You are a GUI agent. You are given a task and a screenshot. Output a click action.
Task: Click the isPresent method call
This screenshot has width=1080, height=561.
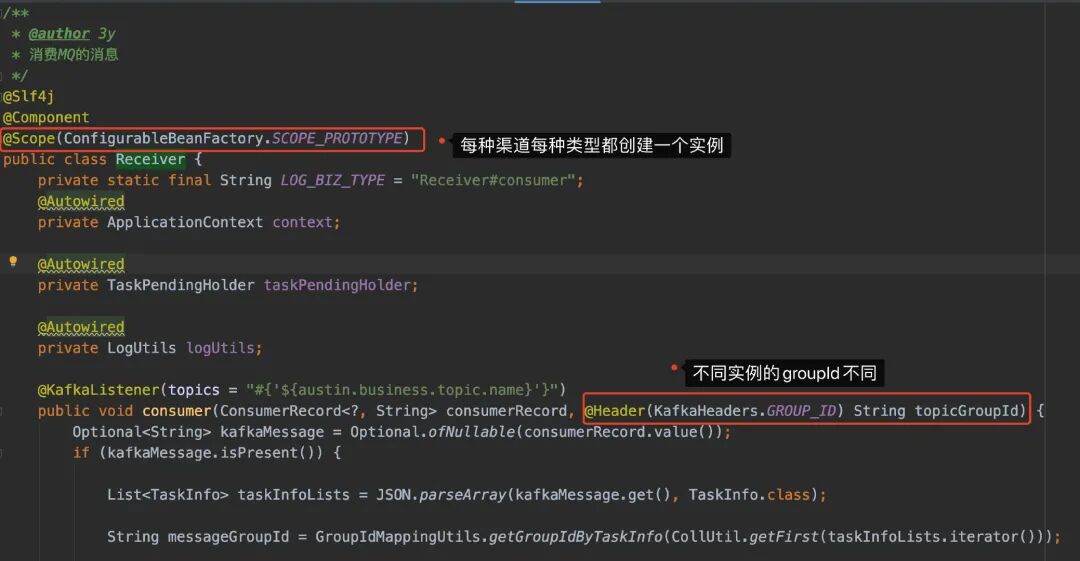[x=259, y=453]
